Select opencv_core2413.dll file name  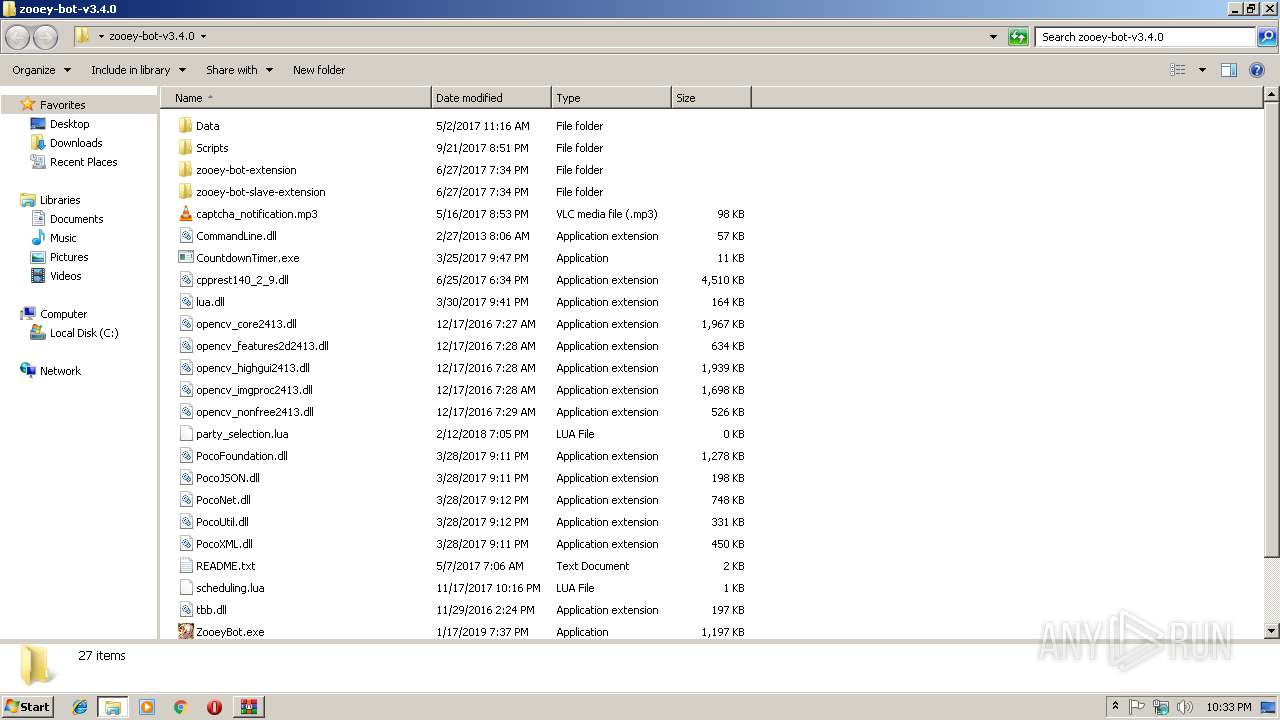(246, 324)
